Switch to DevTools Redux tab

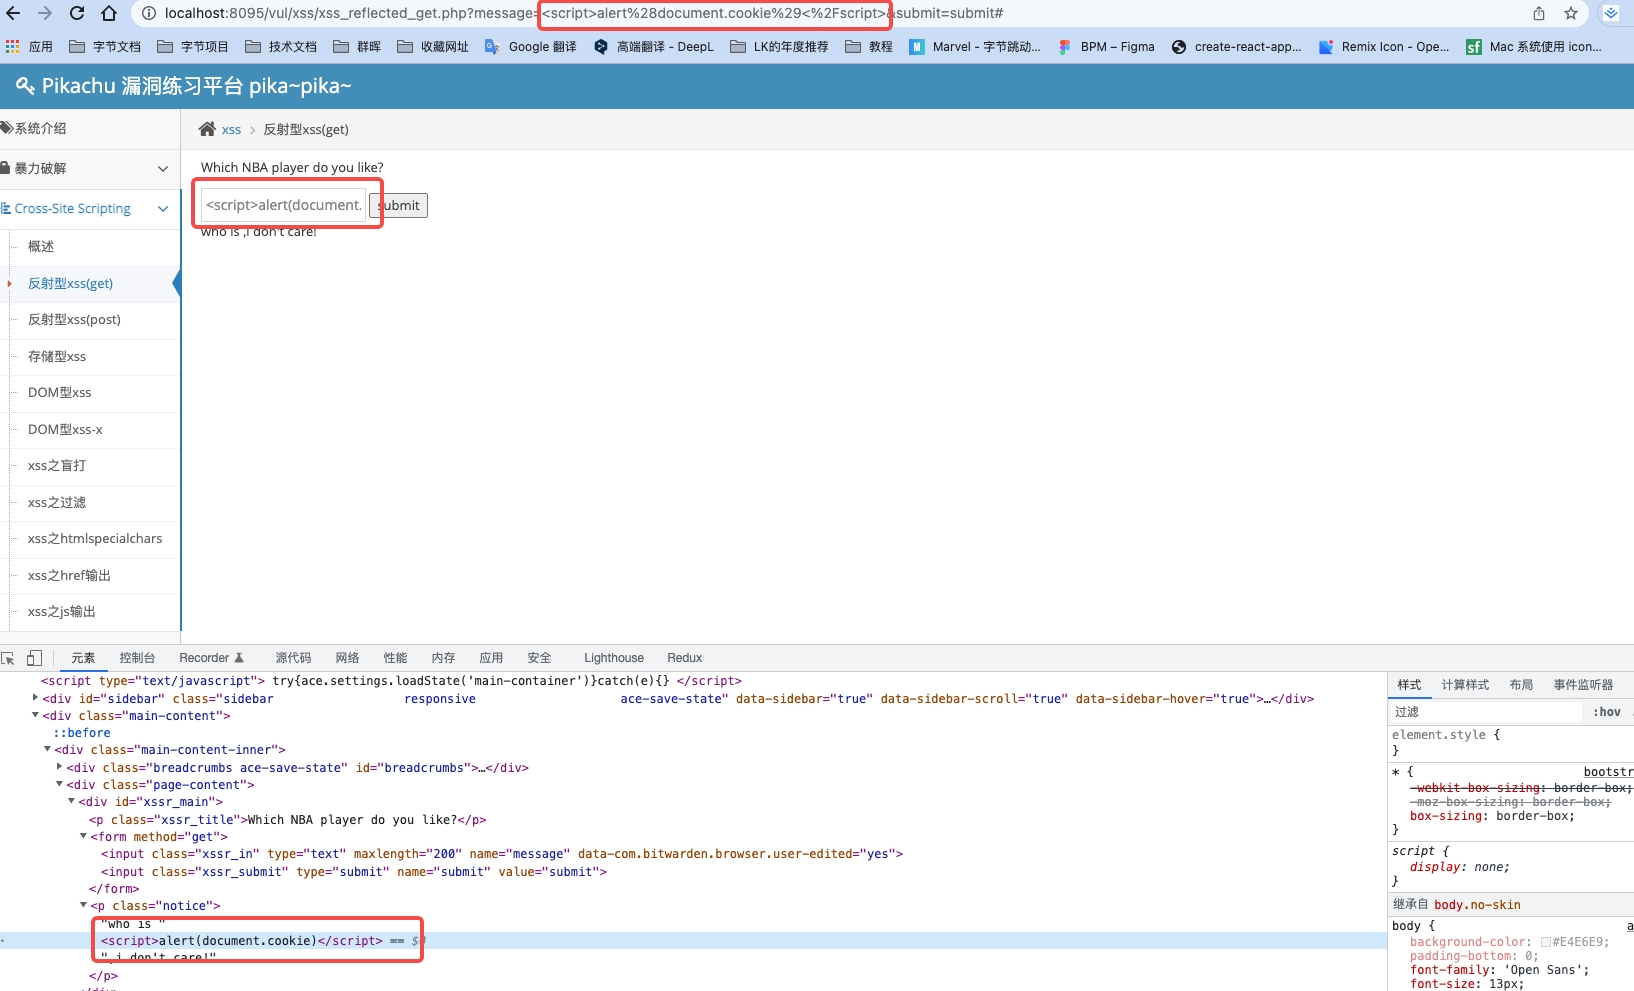pyautogui.click(x=685, y=658)
